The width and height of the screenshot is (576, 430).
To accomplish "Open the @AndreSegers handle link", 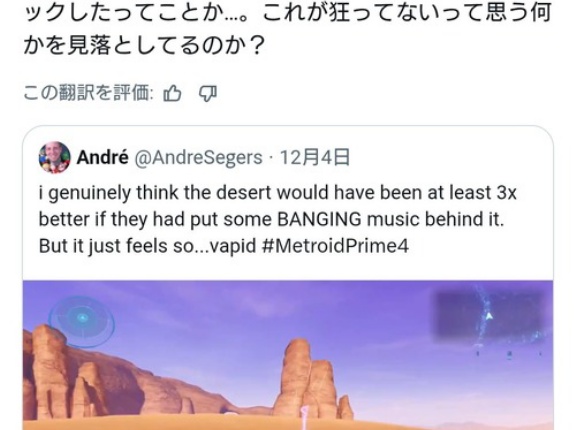I will coord(198,158).
